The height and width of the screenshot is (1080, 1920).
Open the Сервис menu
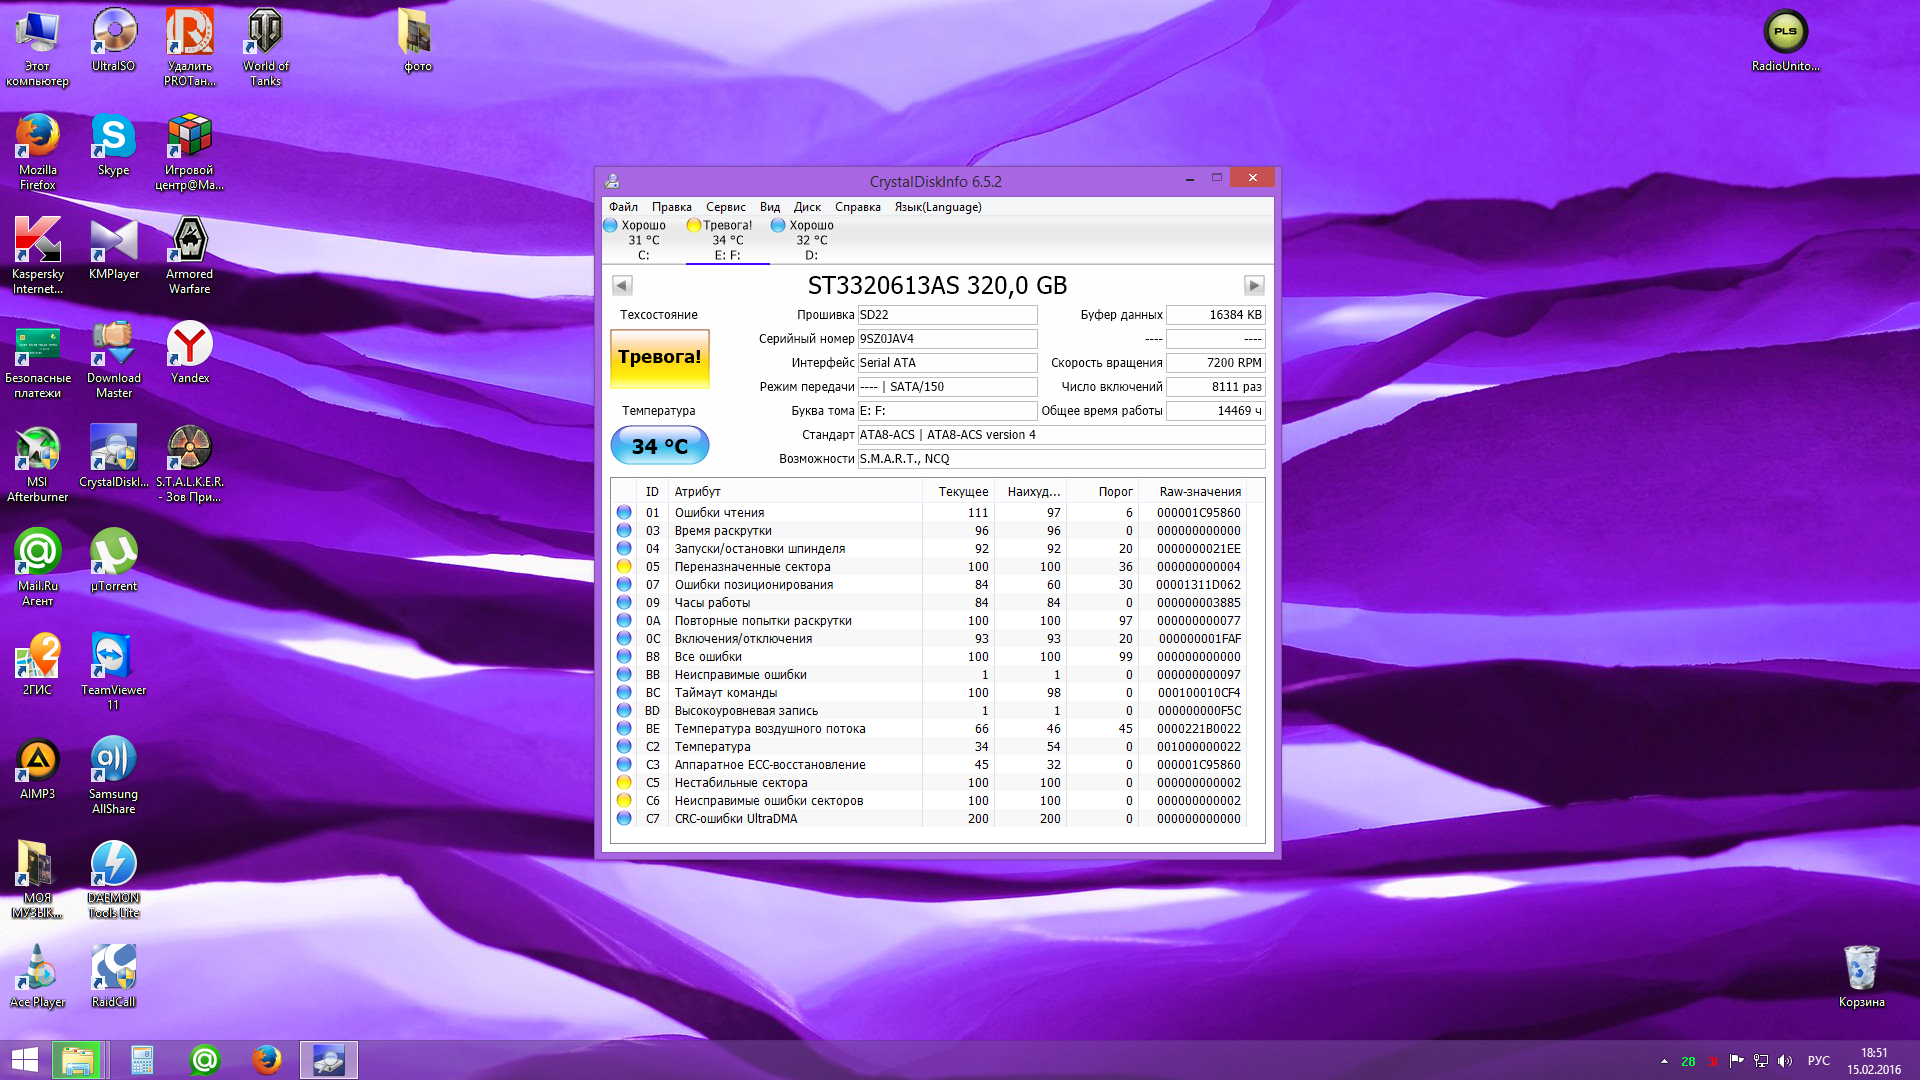point(725,207)
